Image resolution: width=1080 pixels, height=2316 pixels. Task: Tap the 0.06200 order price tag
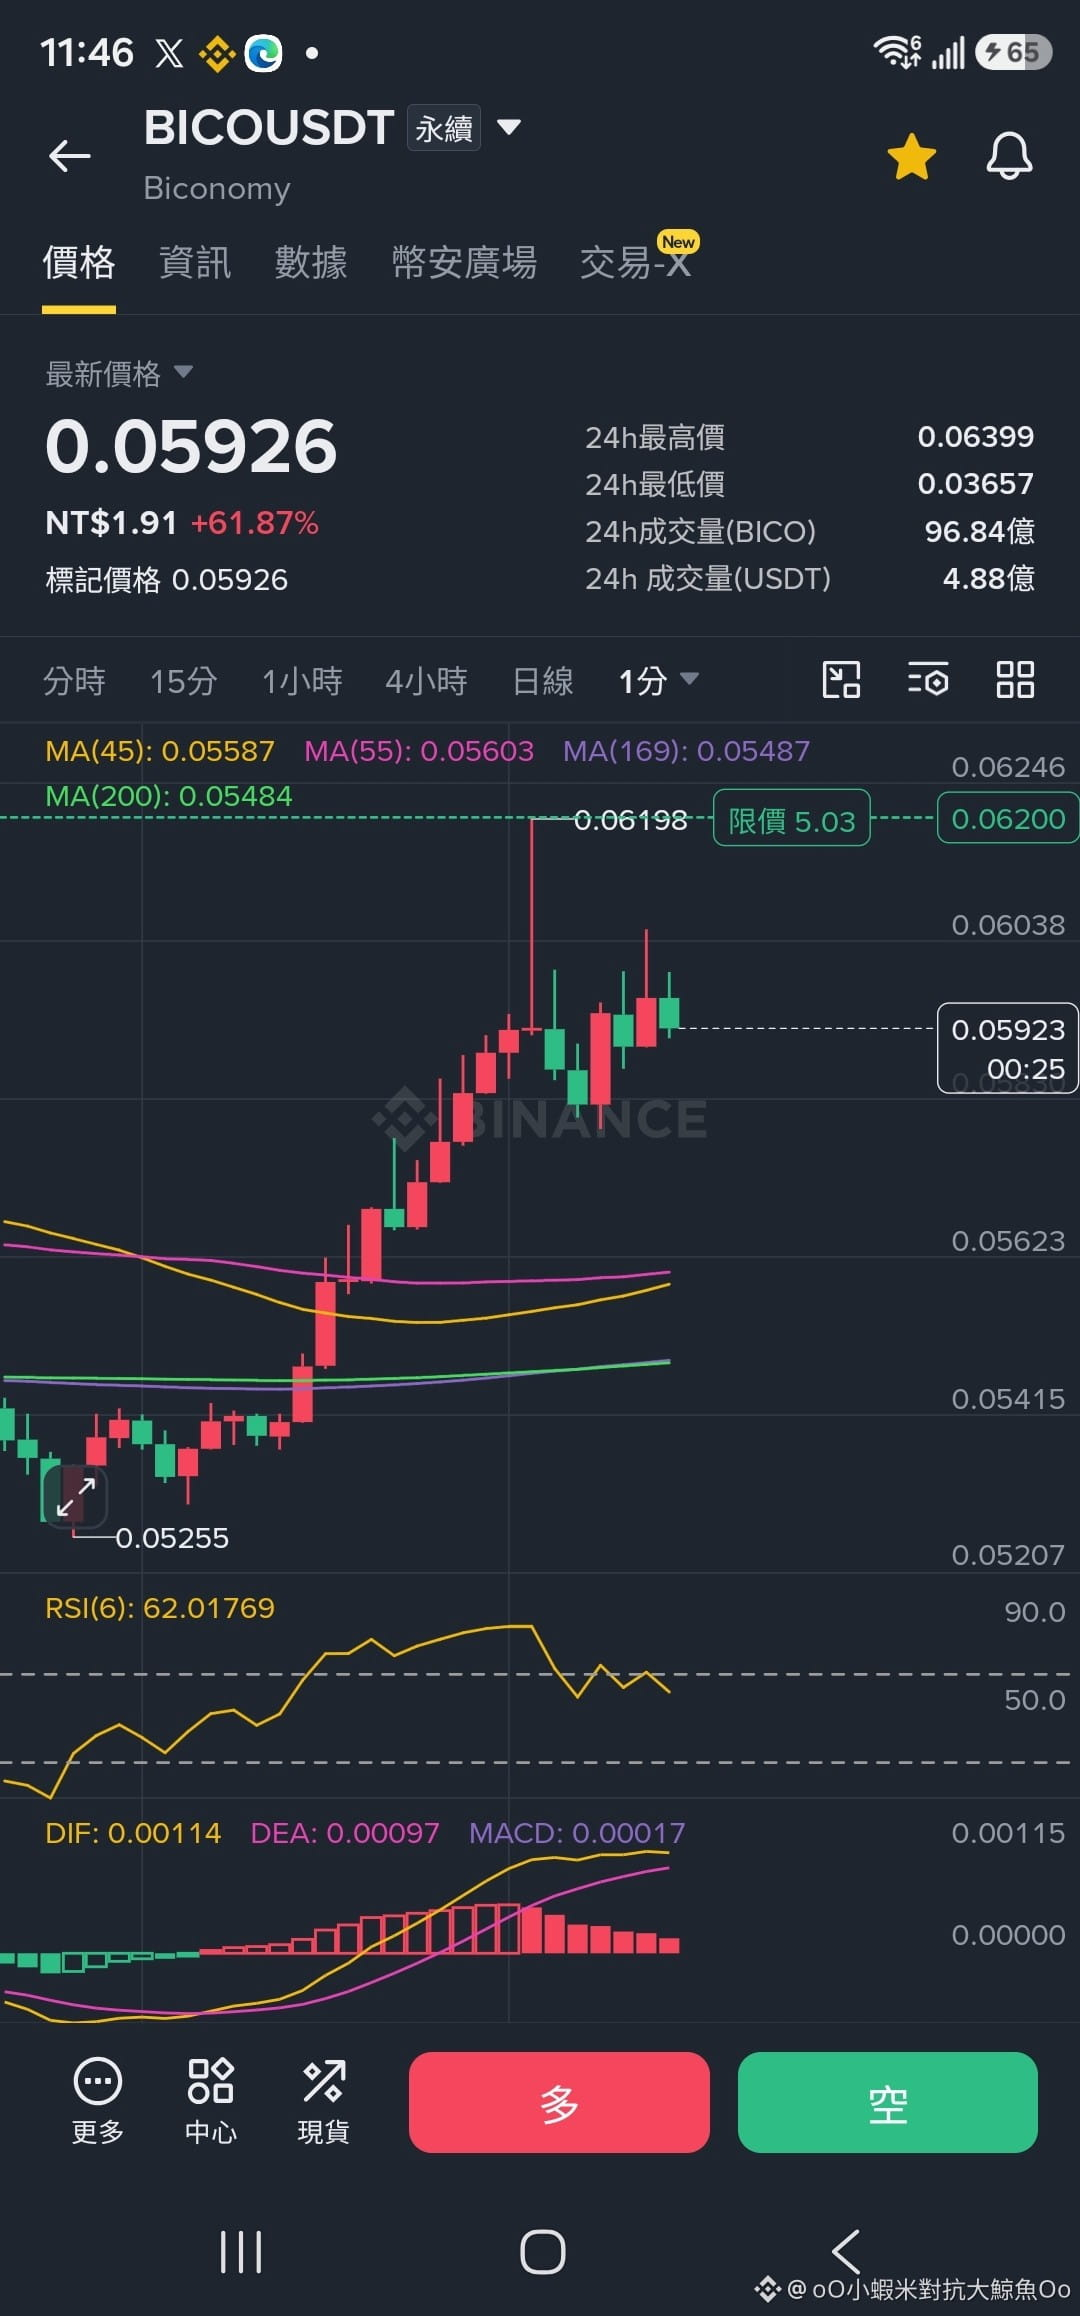(1008, 818)
